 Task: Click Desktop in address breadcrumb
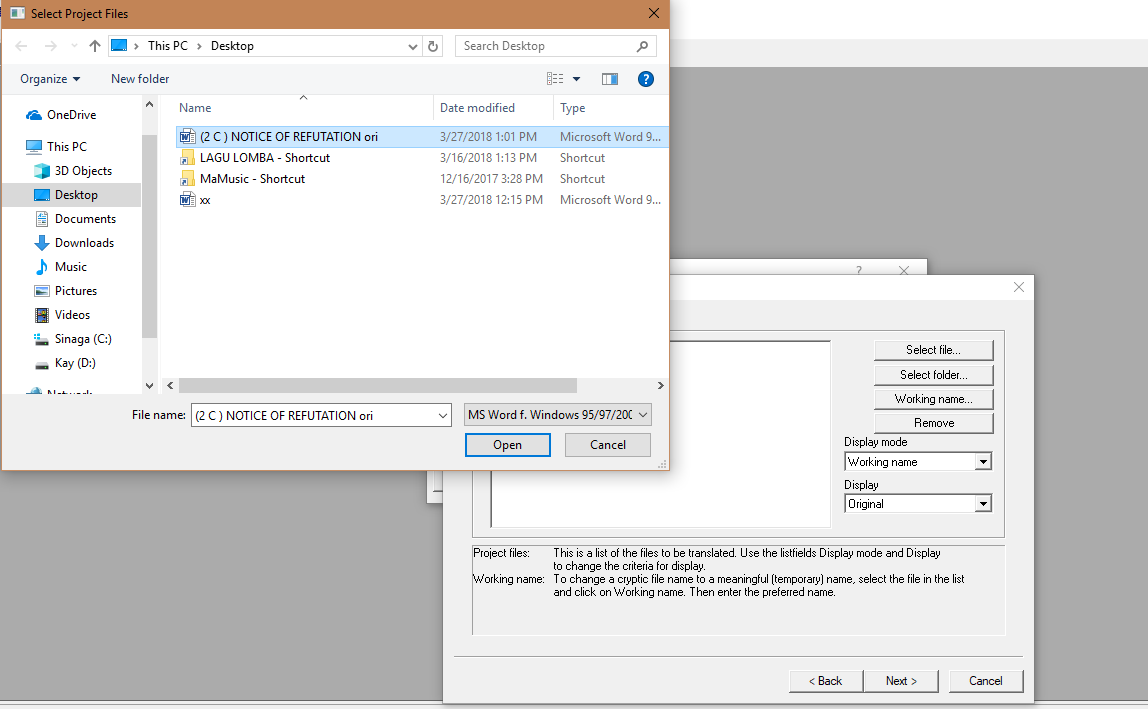tap(232, 46)
